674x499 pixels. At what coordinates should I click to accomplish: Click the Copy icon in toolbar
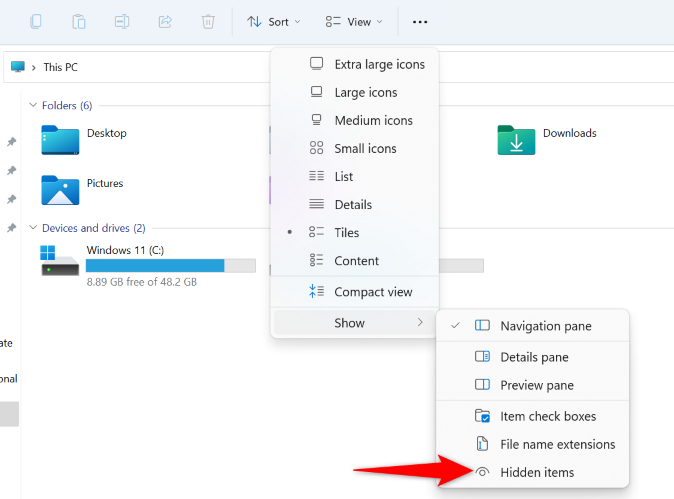36,21
